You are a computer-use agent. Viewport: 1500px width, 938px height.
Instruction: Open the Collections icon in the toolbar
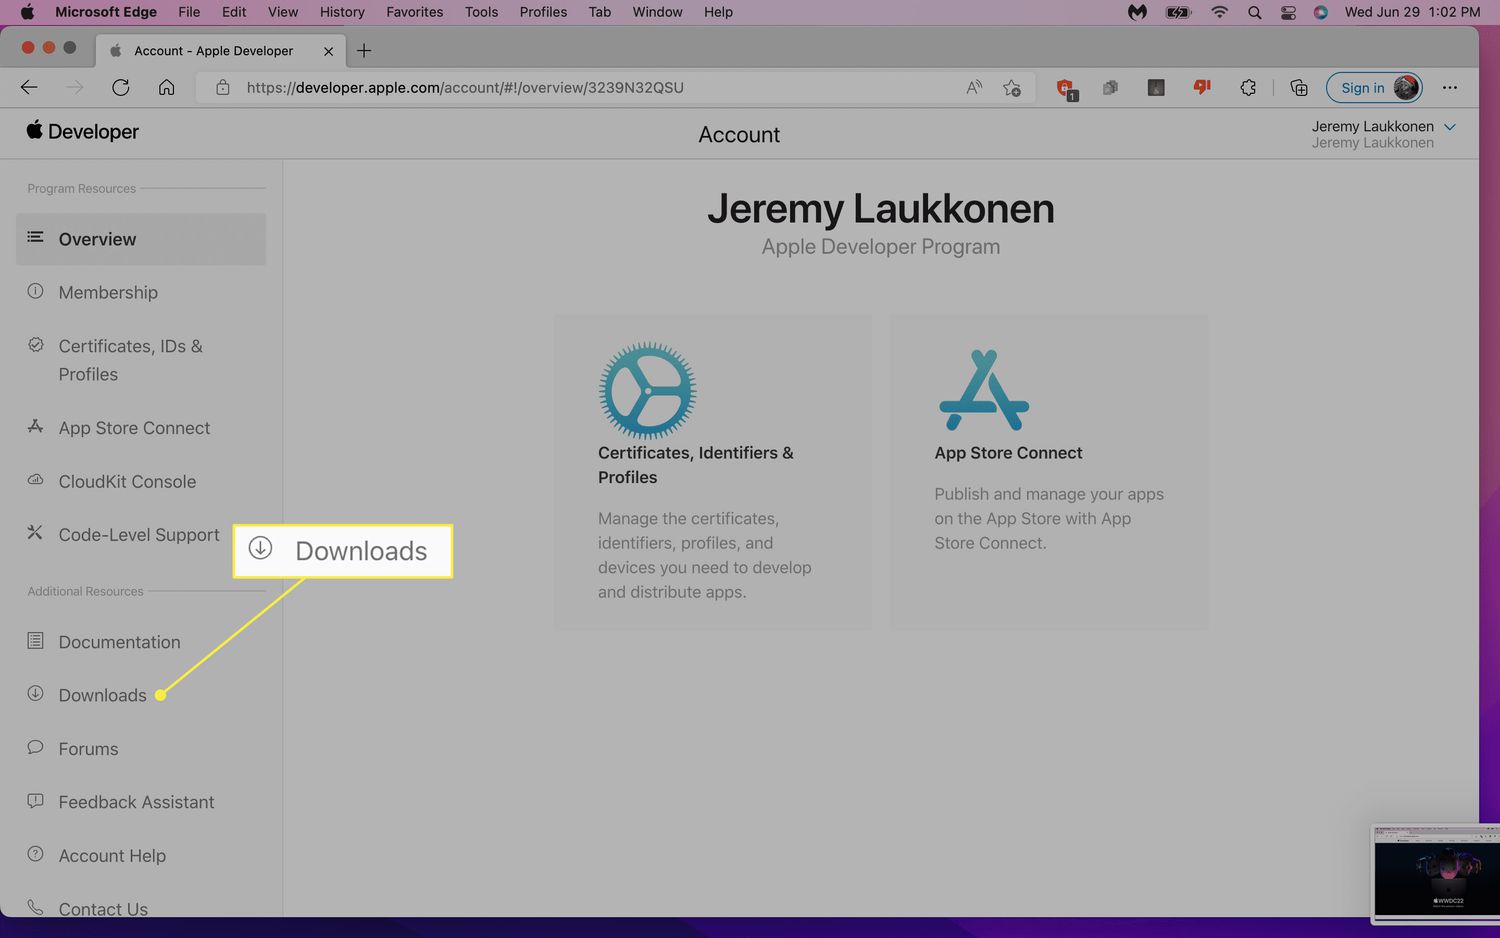(1299, 88)
